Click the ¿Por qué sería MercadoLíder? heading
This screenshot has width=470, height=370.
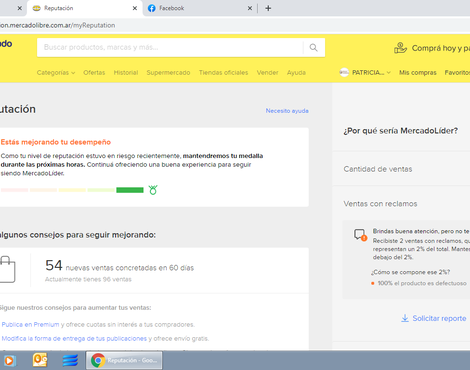(x=401, y=131)
